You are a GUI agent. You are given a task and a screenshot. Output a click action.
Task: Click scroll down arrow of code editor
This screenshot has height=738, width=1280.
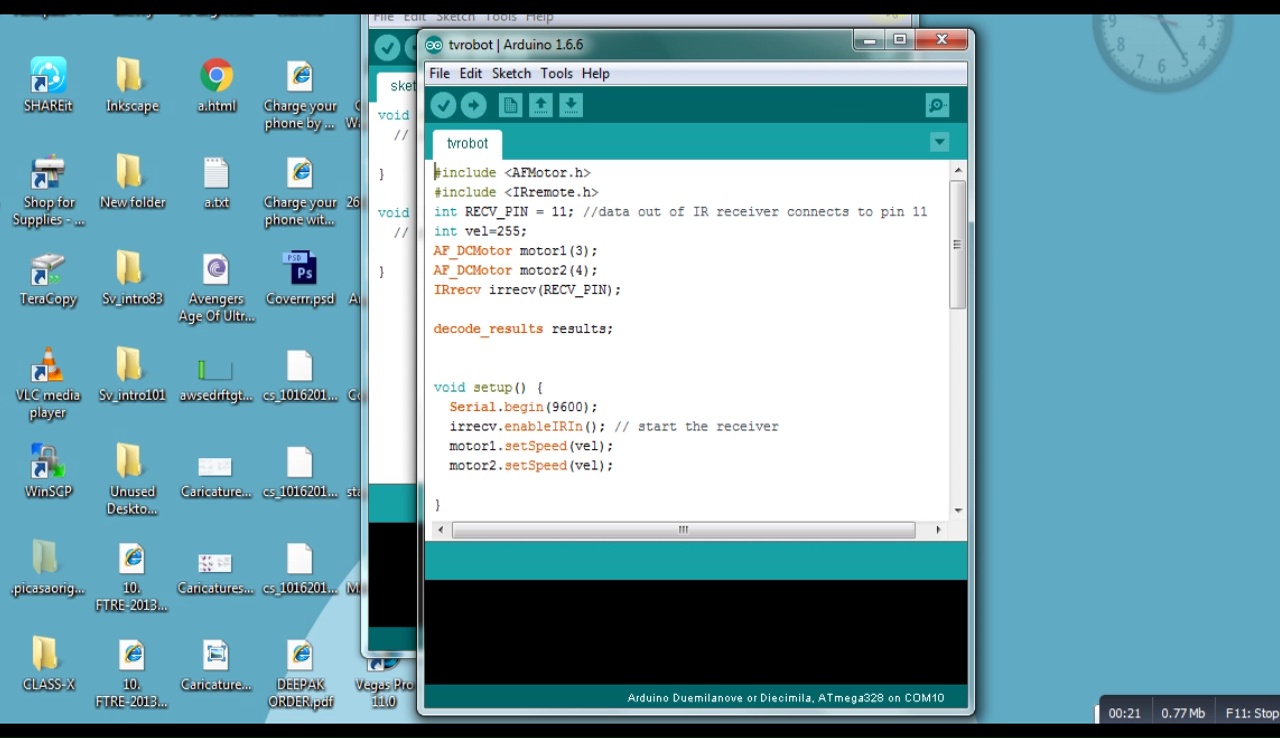click(x=958, y=510)
